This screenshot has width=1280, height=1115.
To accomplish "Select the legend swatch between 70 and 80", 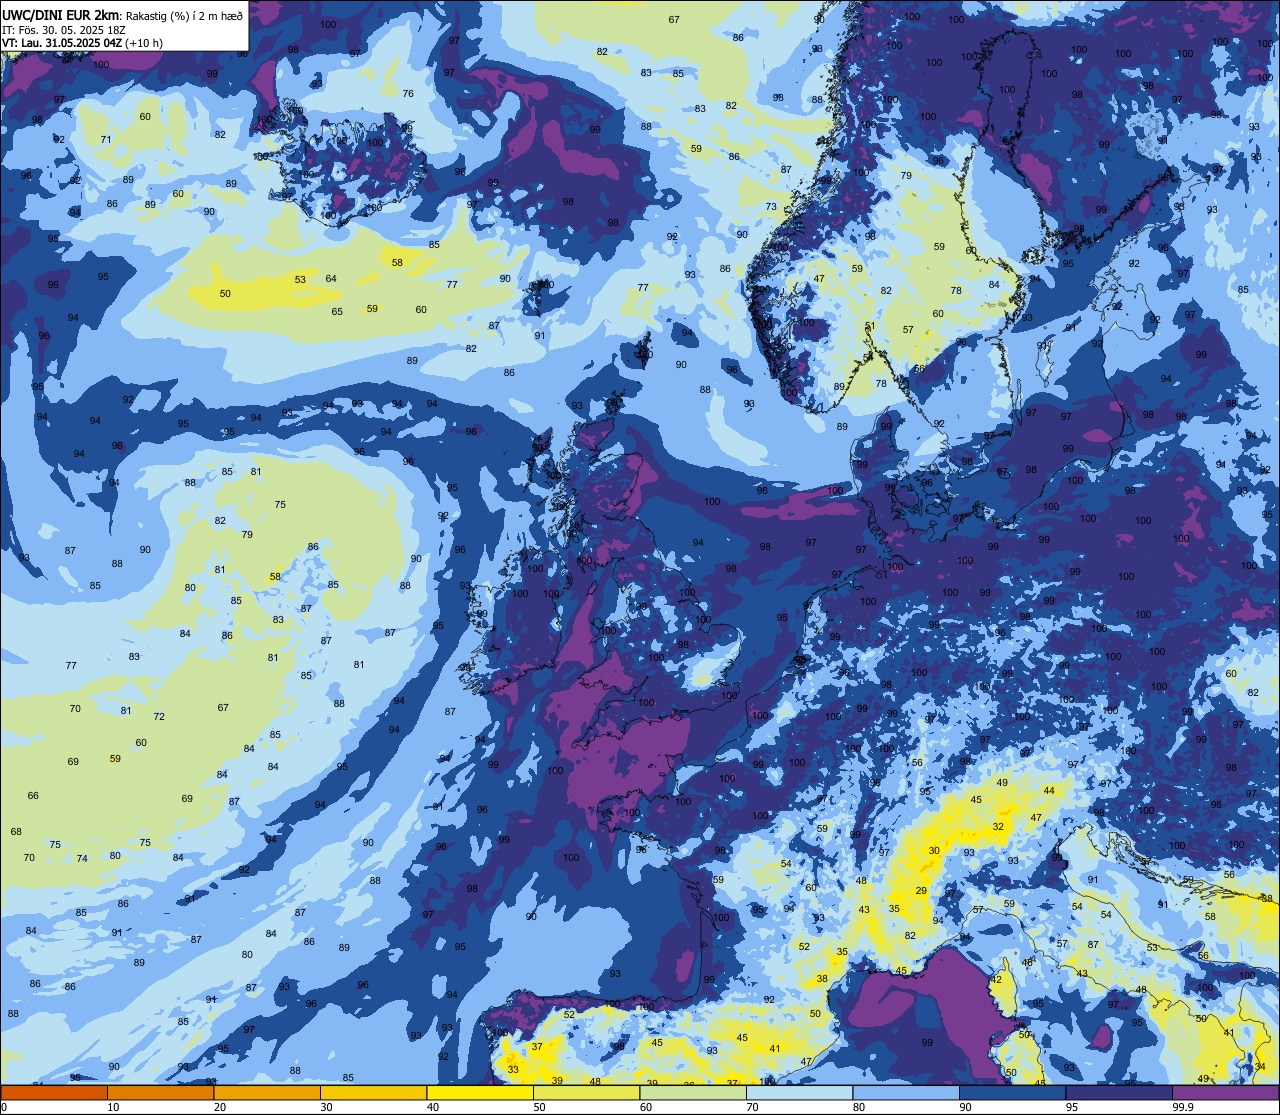I will click(x=799, y=1093).
